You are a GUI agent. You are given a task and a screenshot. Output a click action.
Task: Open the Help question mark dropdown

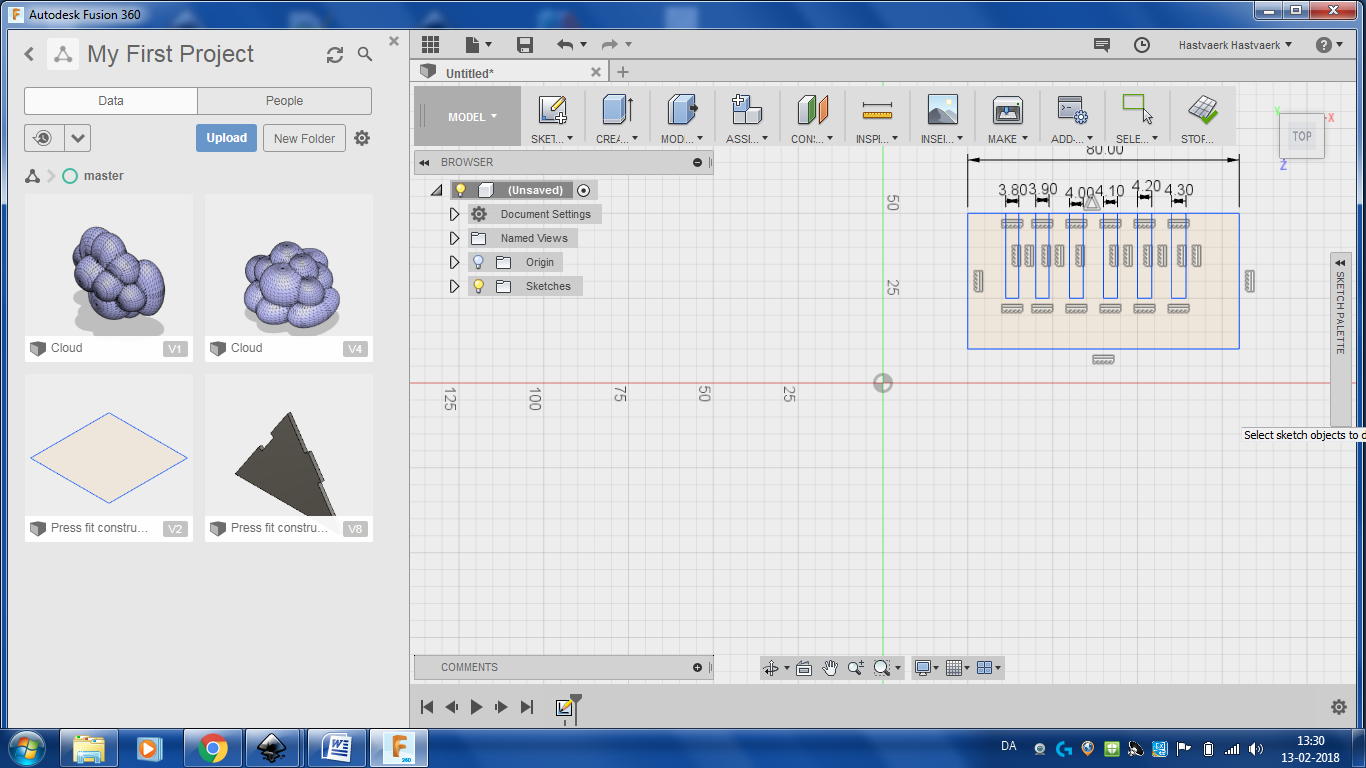click(x=1329, y=45)
